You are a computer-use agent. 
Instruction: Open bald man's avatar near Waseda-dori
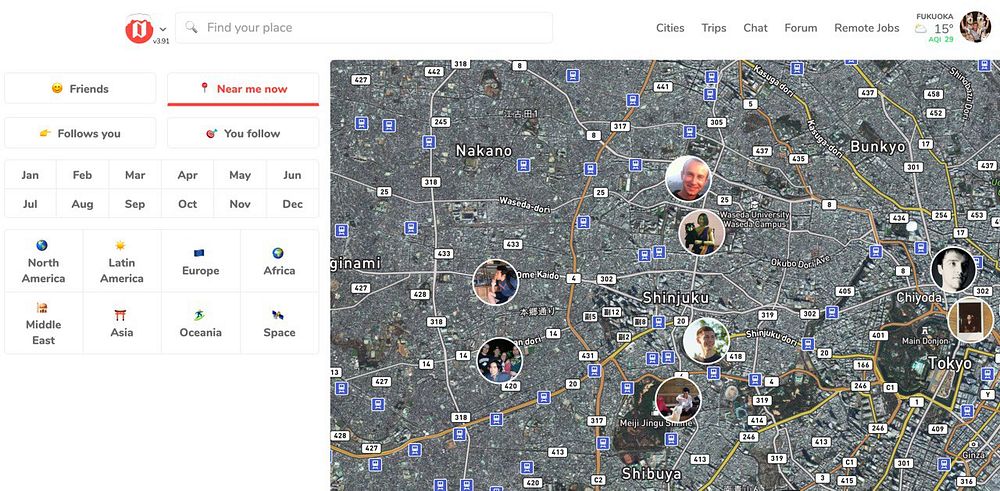688,179
